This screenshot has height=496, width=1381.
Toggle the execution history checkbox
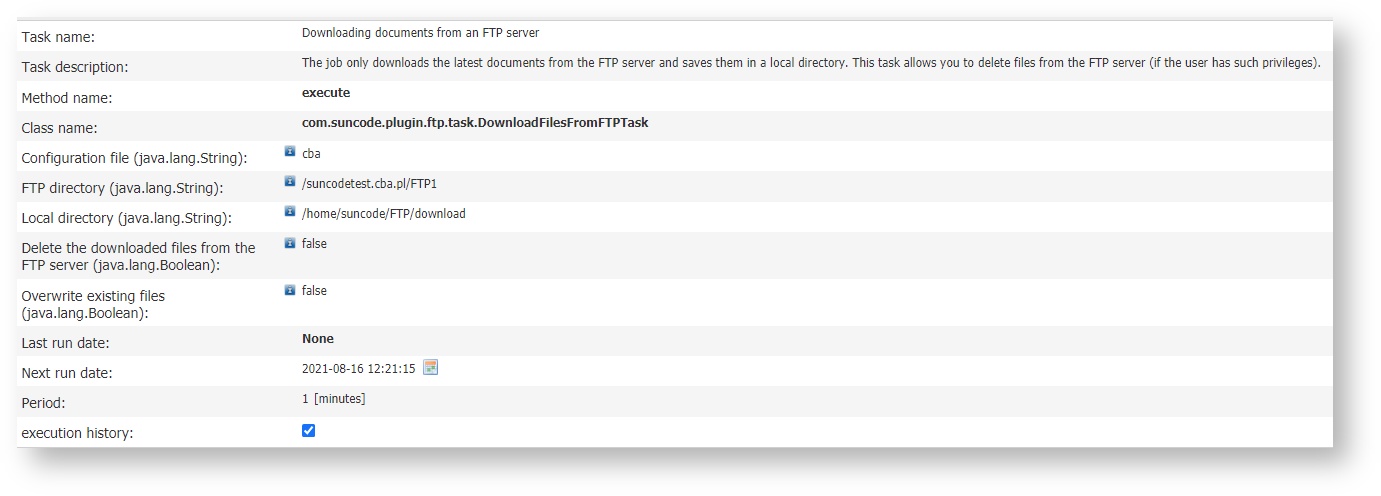(x=308, y=430)
